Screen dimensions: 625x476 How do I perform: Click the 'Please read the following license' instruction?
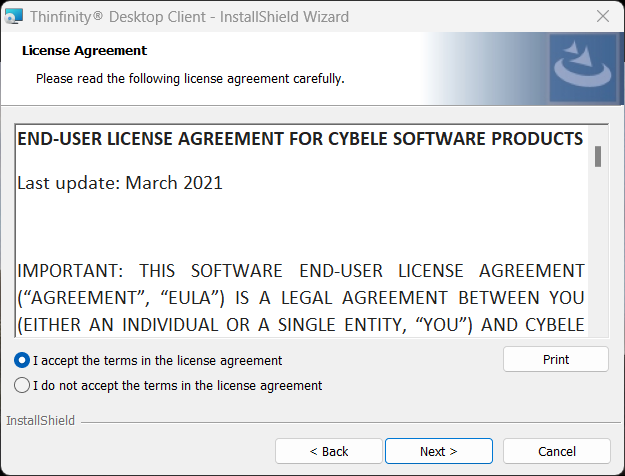(x=190, y=78)
